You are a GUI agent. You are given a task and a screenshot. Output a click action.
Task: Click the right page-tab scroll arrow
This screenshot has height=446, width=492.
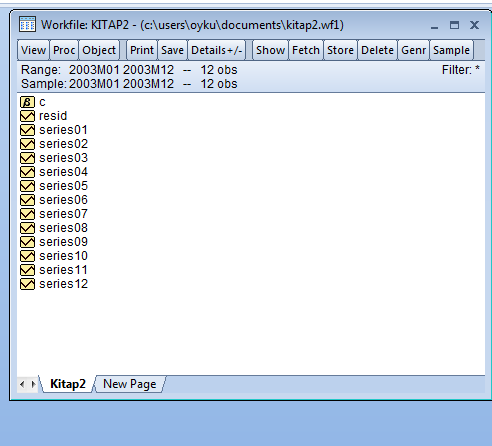click(x=33, y=384)
